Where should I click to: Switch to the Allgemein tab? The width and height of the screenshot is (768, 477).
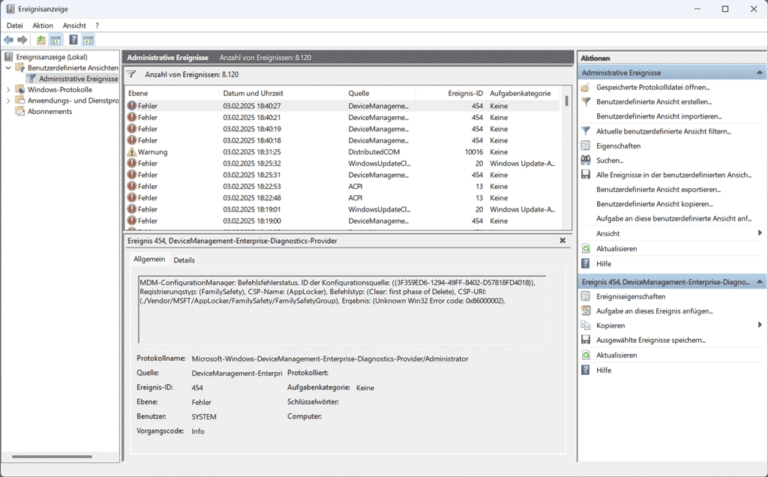149,259
